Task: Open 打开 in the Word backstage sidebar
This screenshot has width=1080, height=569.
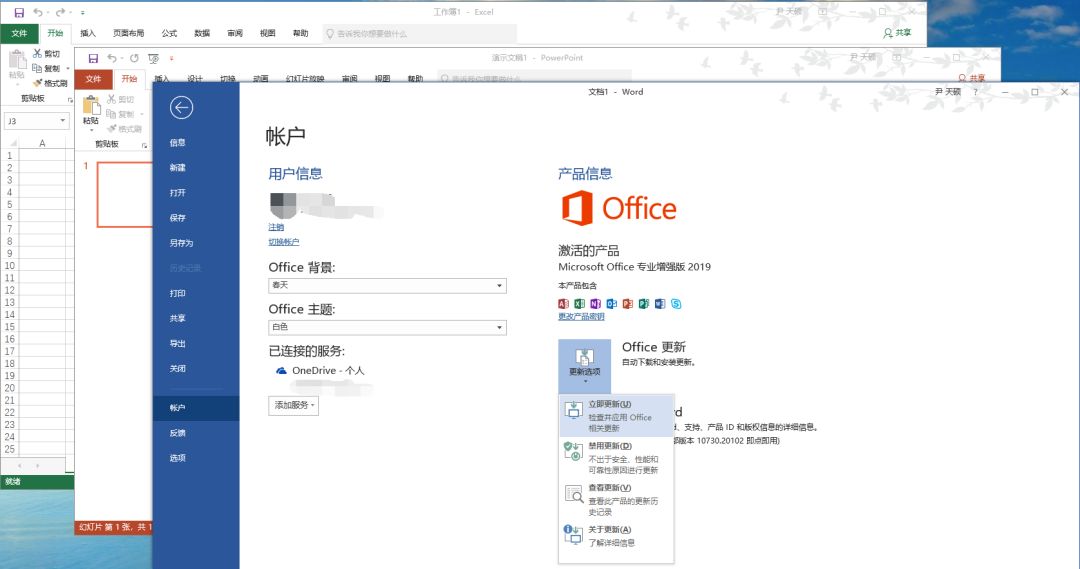Action: point(196,193)
